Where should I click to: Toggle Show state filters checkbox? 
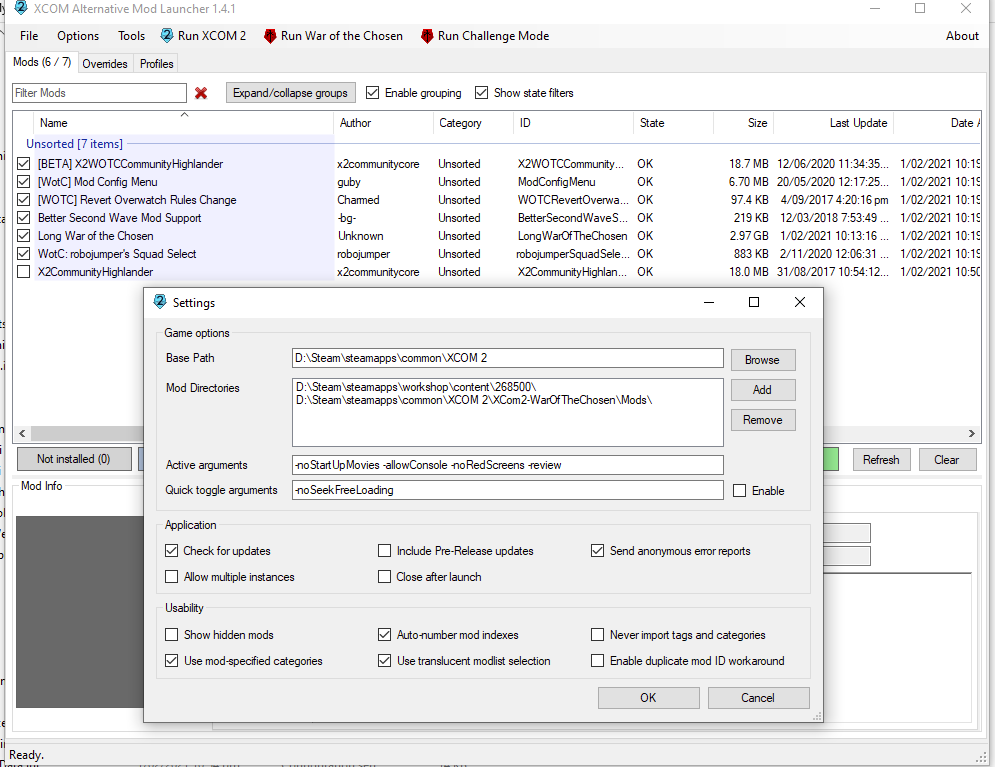point(482,93)
